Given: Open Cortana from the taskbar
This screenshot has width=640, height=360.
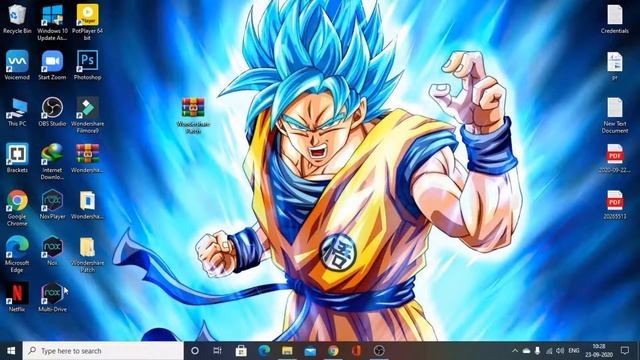Looking at the screenshot, I should tap(195, 351).
